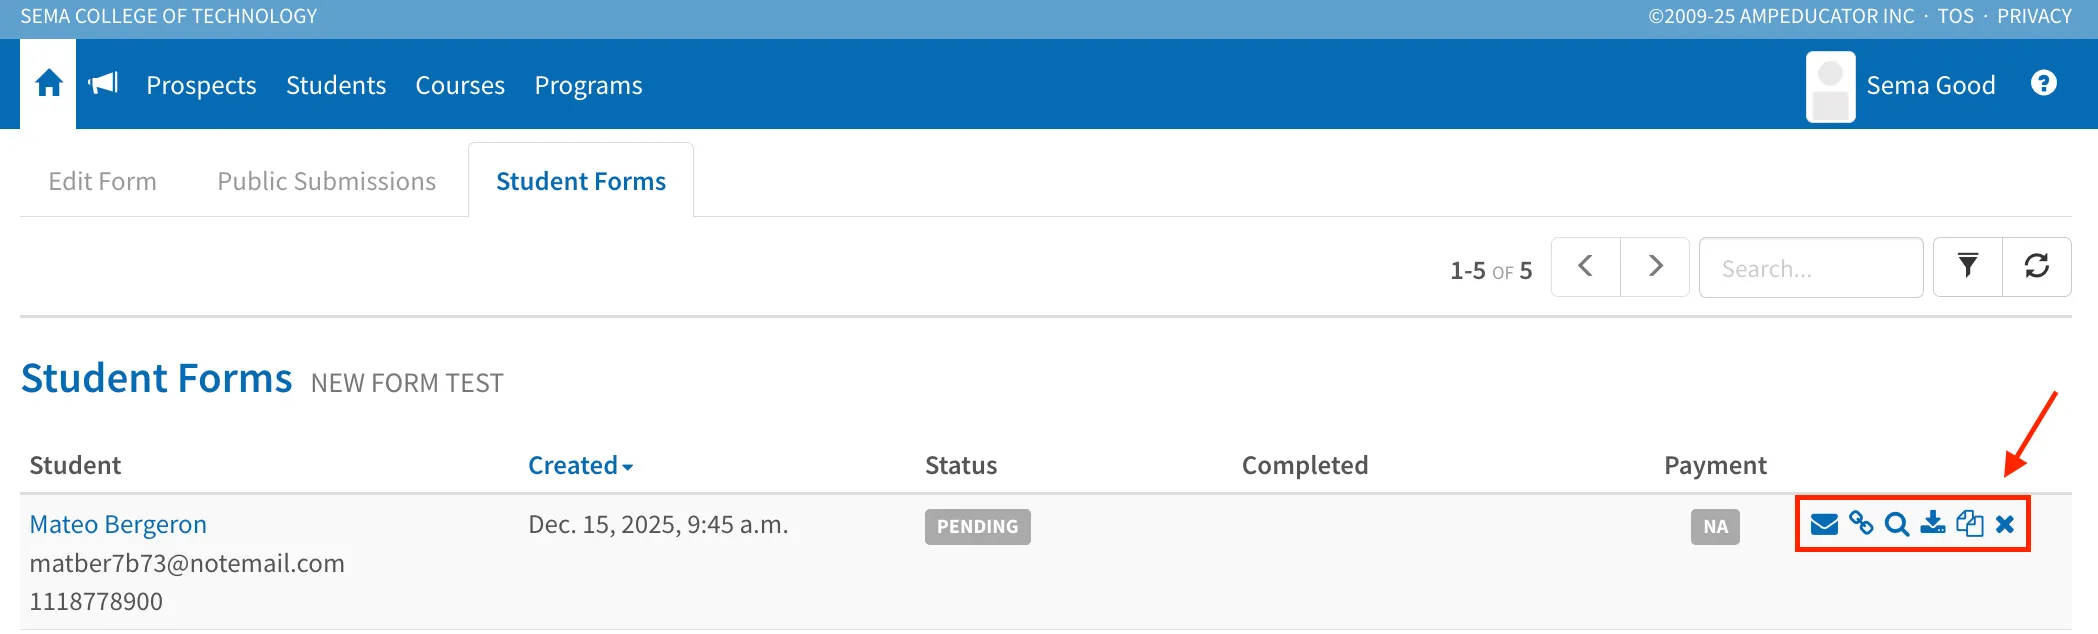Go to previous page of results
The width and height of the screenshot is (2098, 634).
pos(1586,267)
